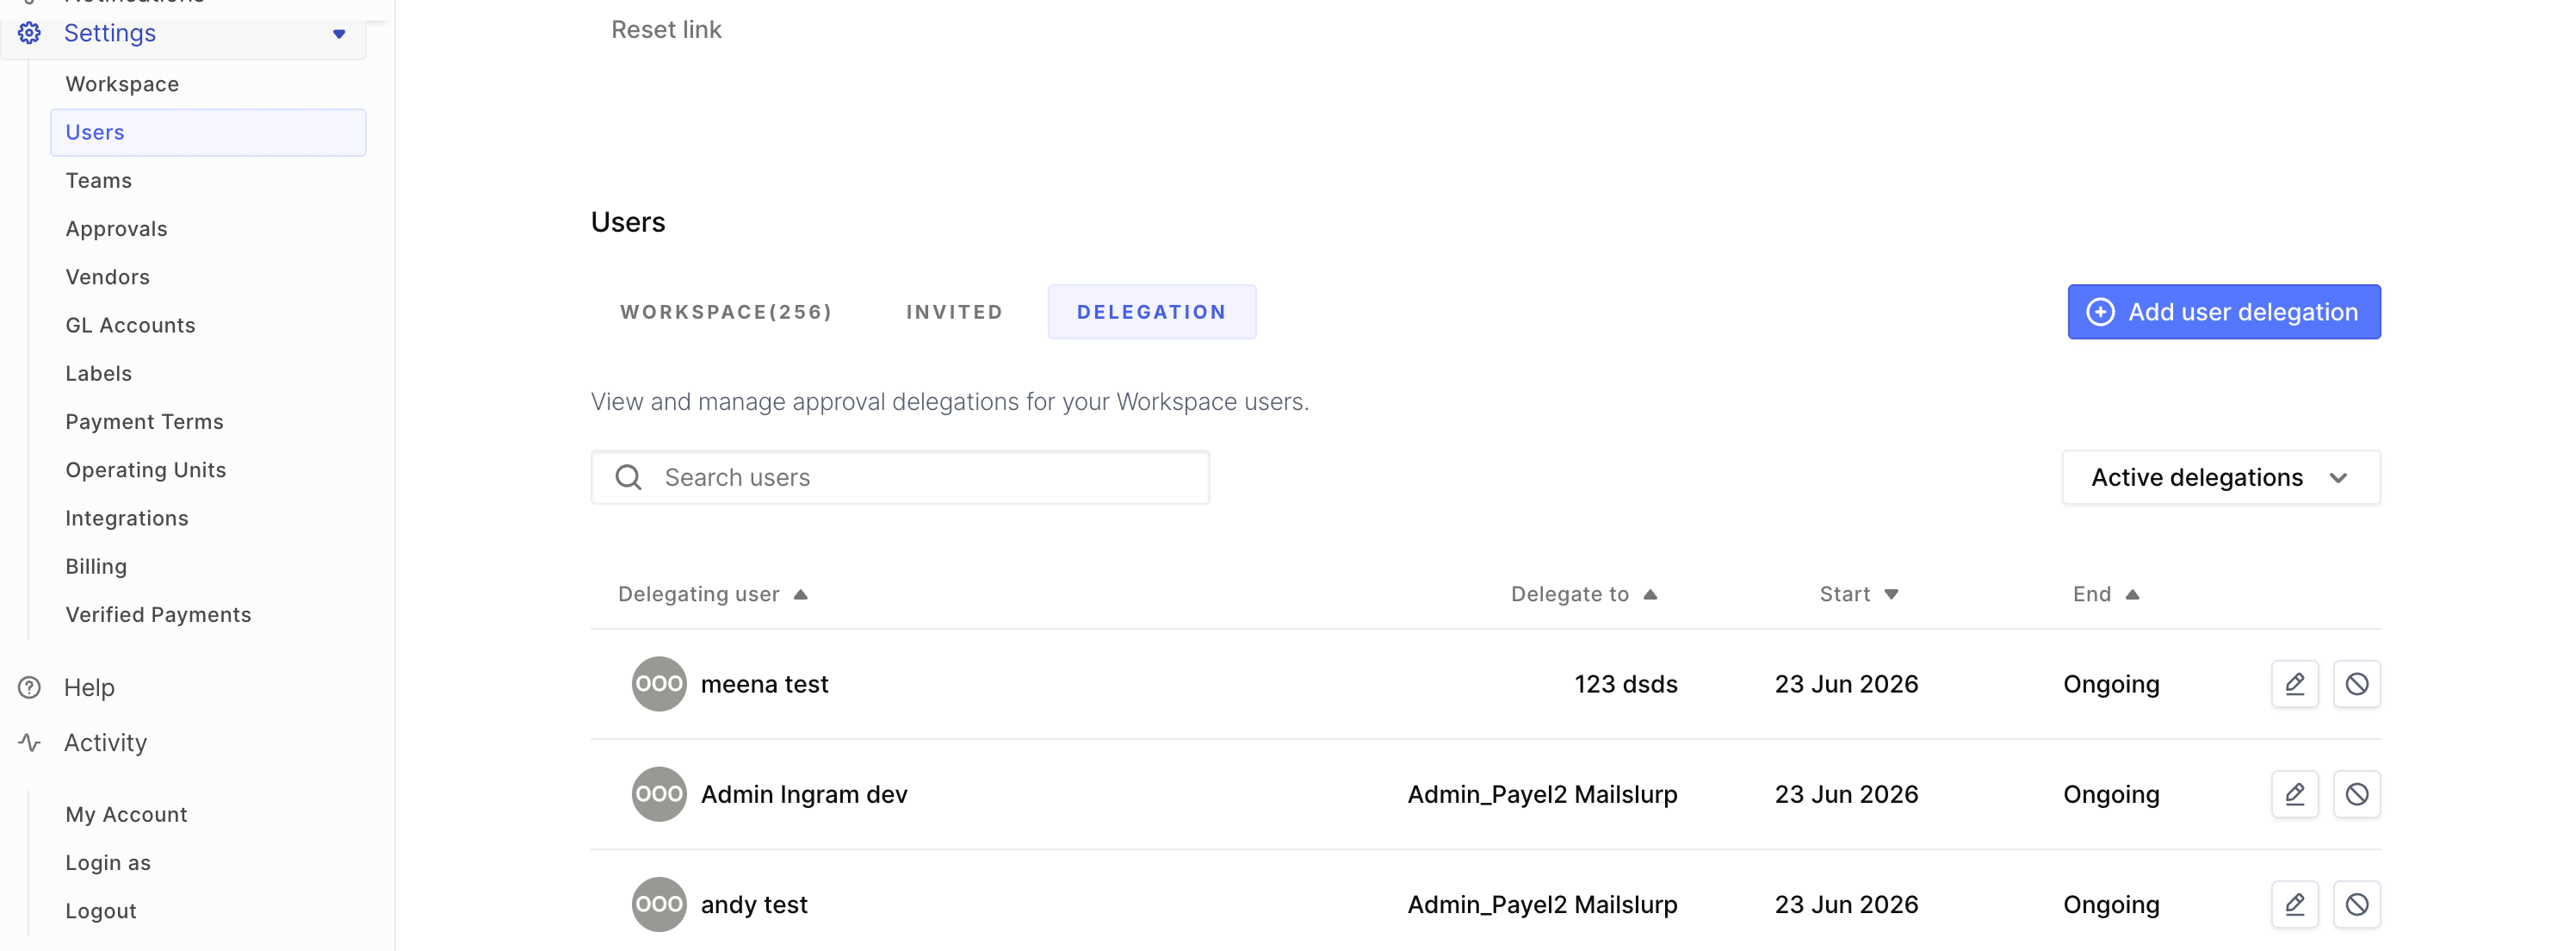
Task: Focus the Search users field
Action: click(x=900, y=478)
